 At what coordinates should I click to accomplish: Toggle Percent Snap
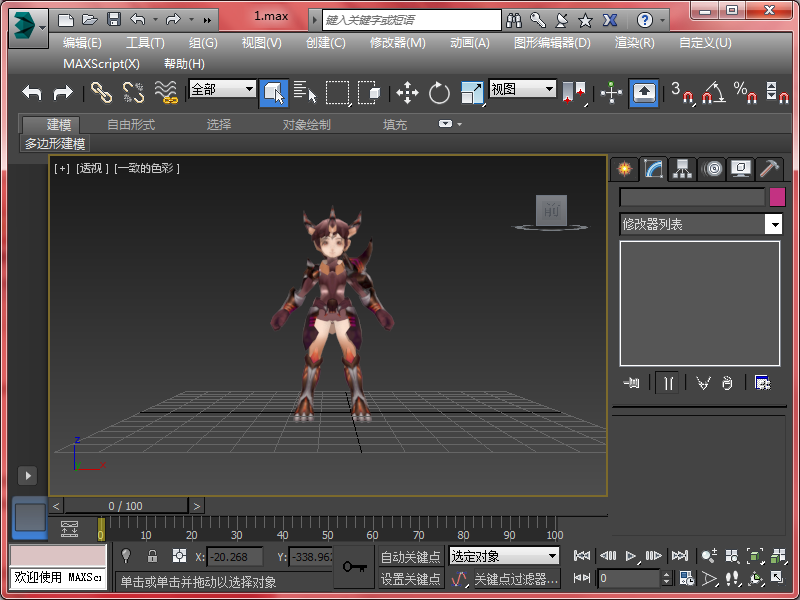pos(745,93)
